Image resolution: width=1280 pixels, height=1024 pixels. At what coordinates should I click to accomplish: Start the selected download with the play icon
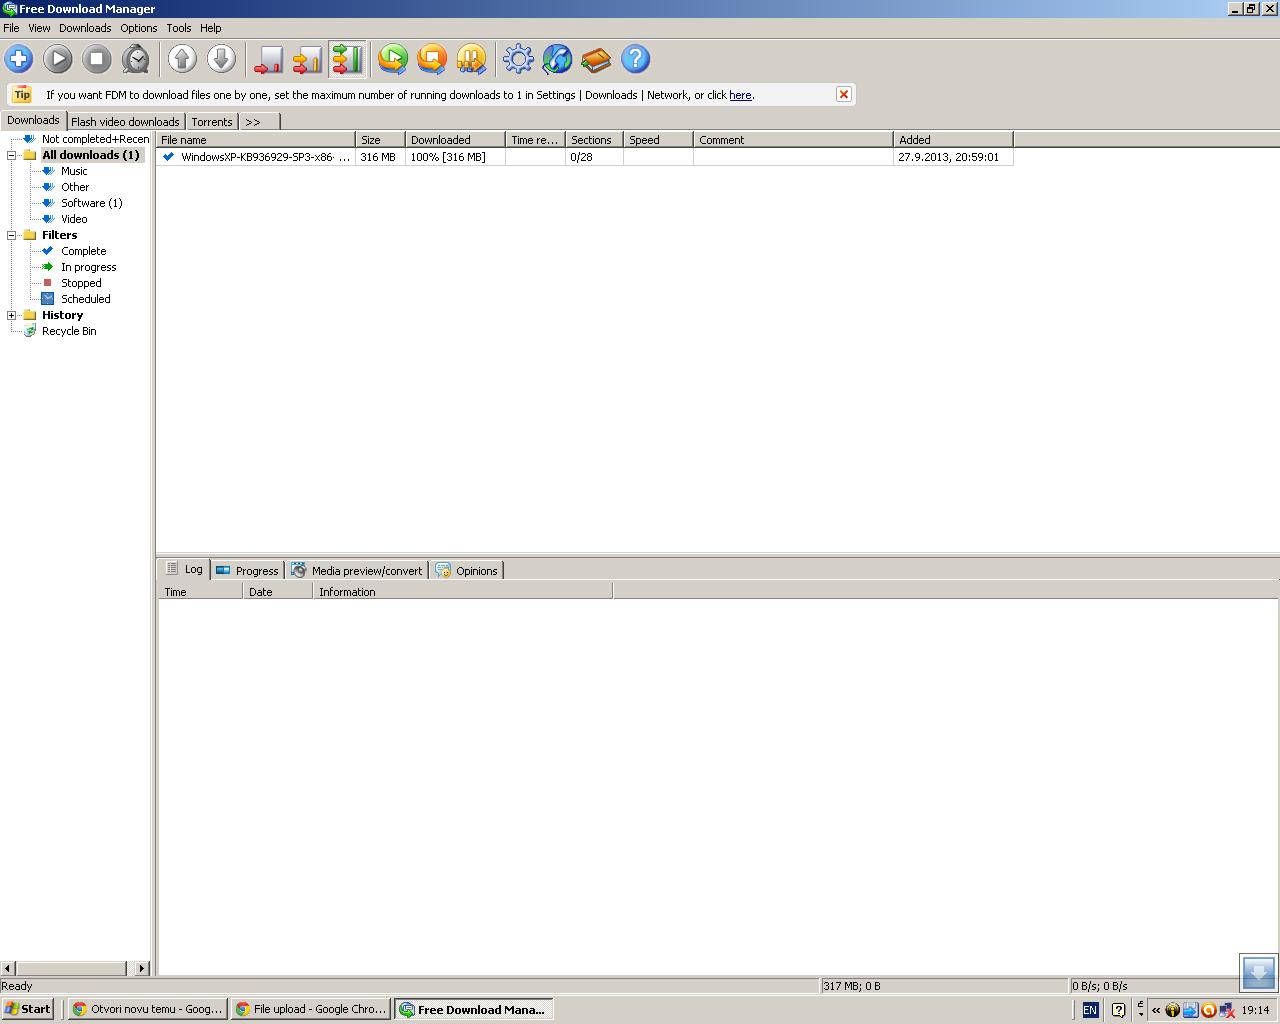pyautogui.click(x=58, y=59)
